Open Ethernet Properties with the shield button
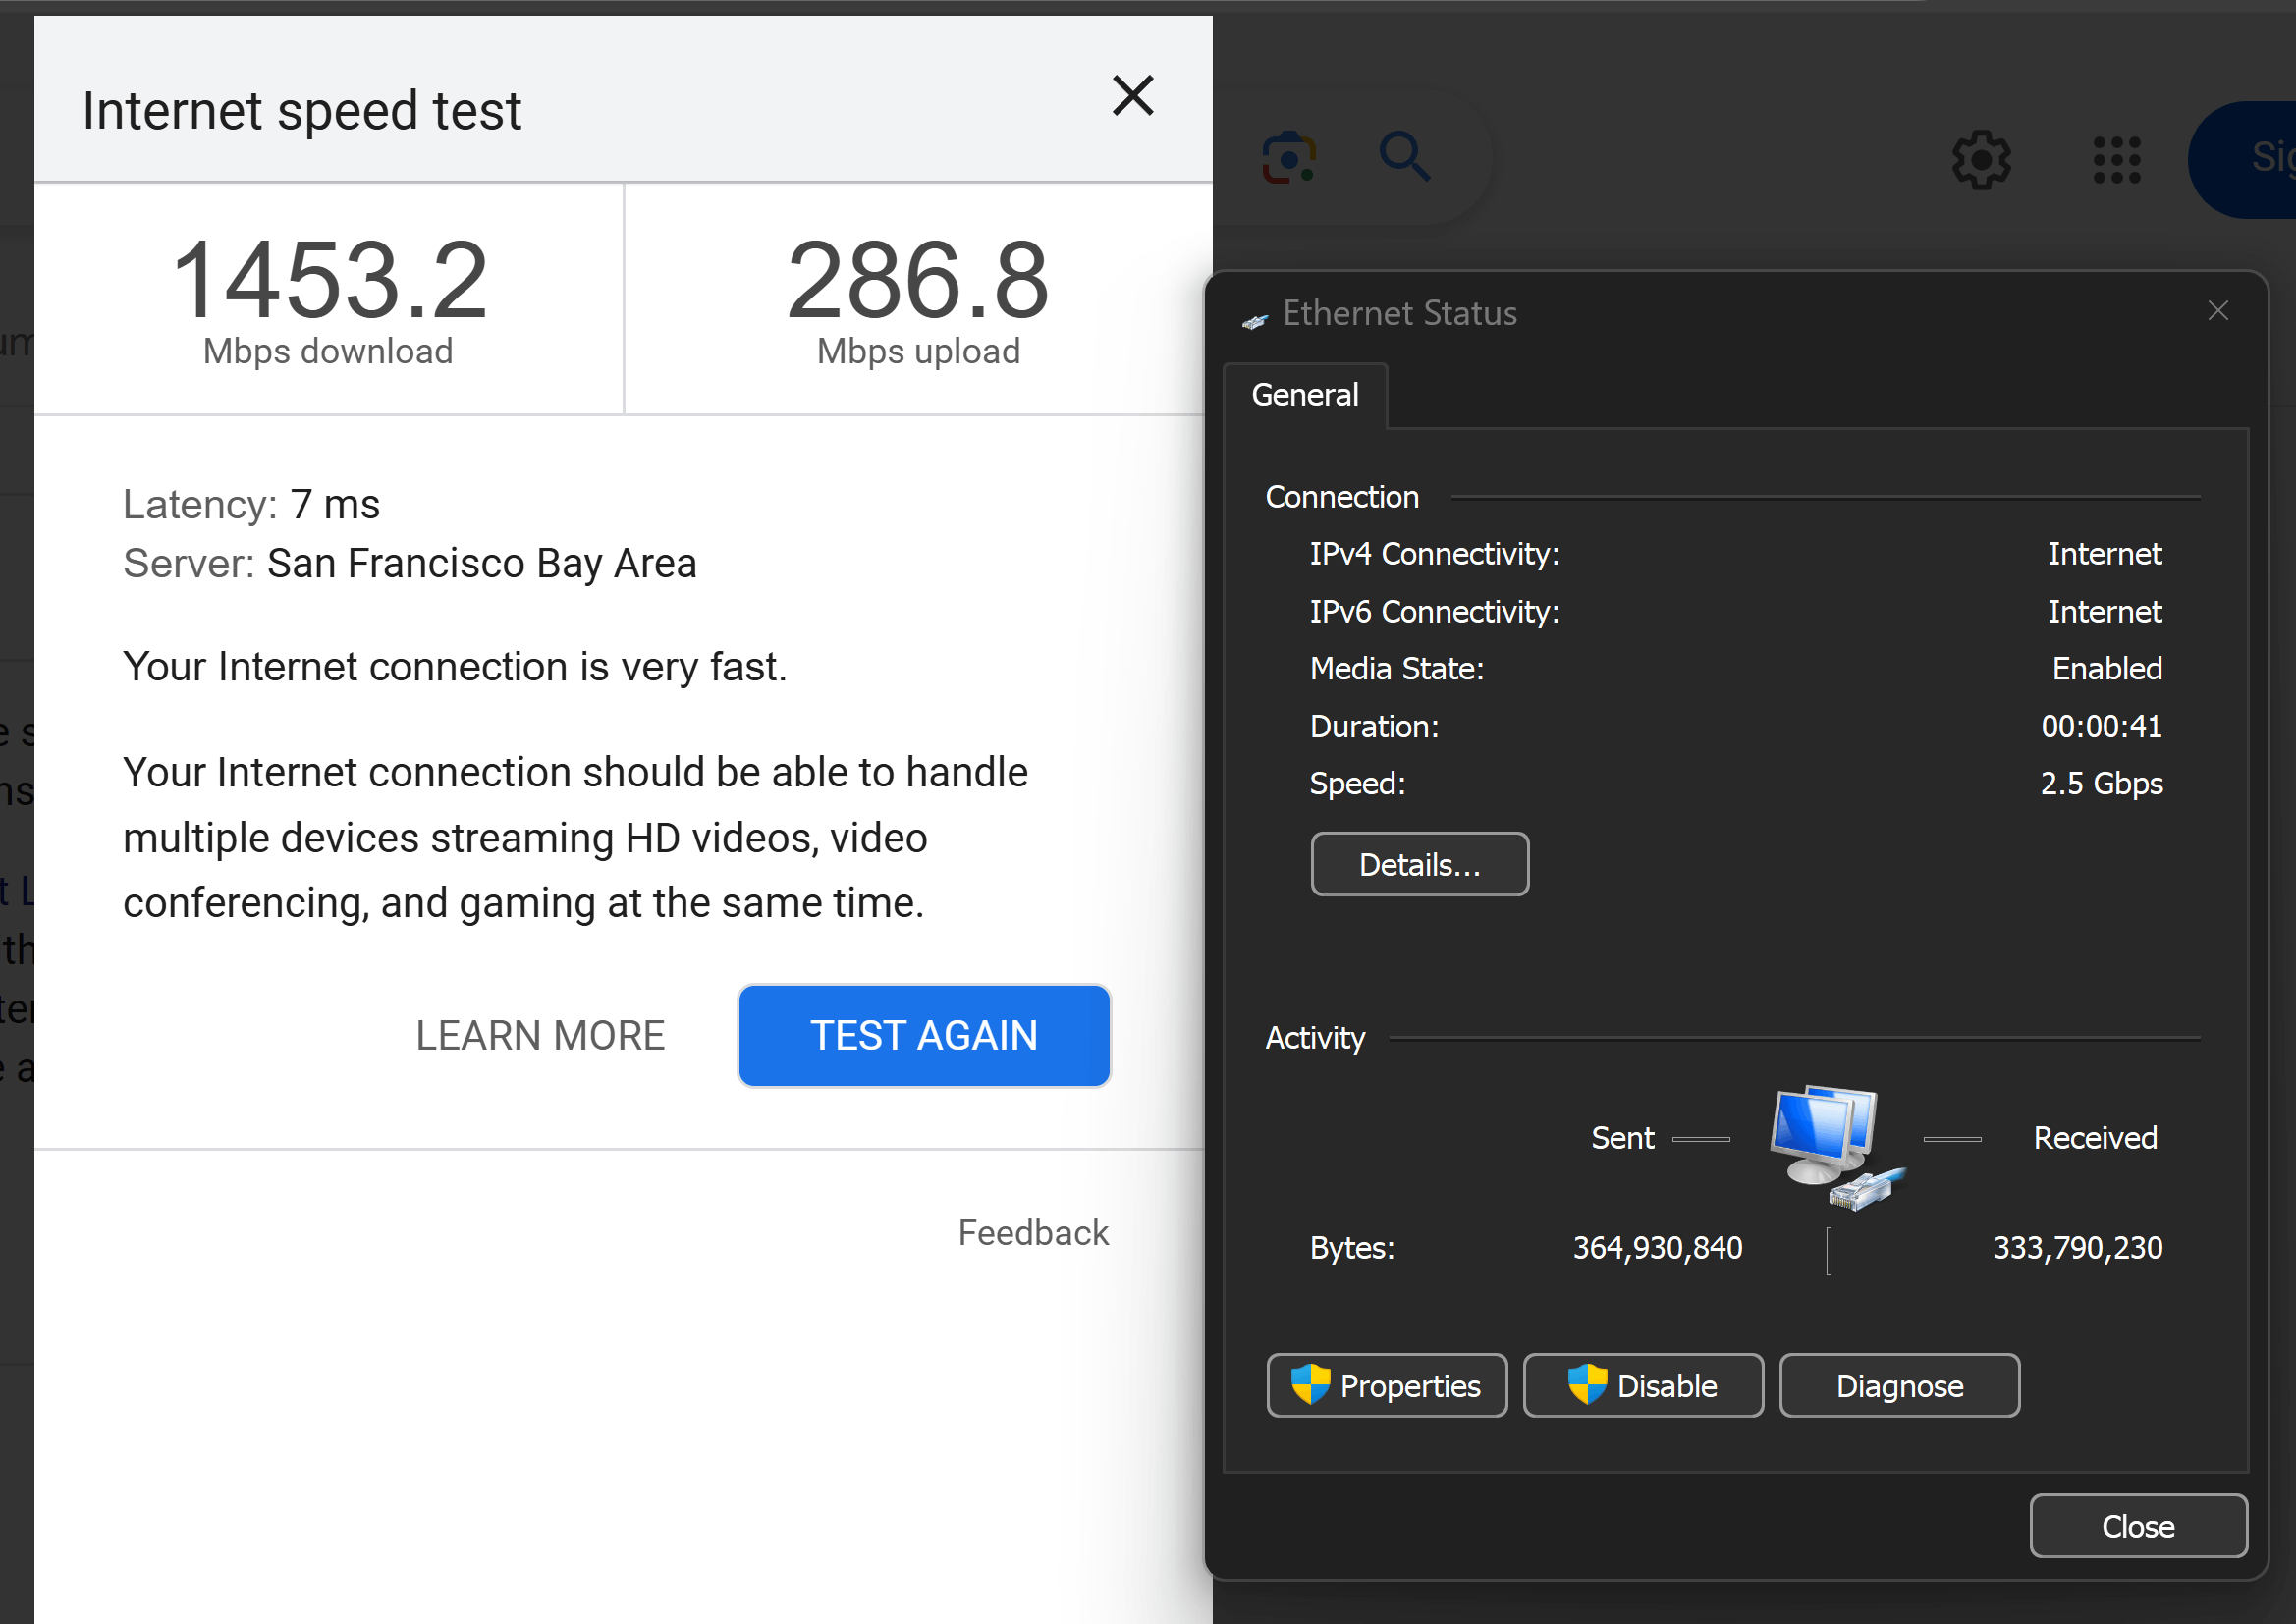 pos(1386,1385)
